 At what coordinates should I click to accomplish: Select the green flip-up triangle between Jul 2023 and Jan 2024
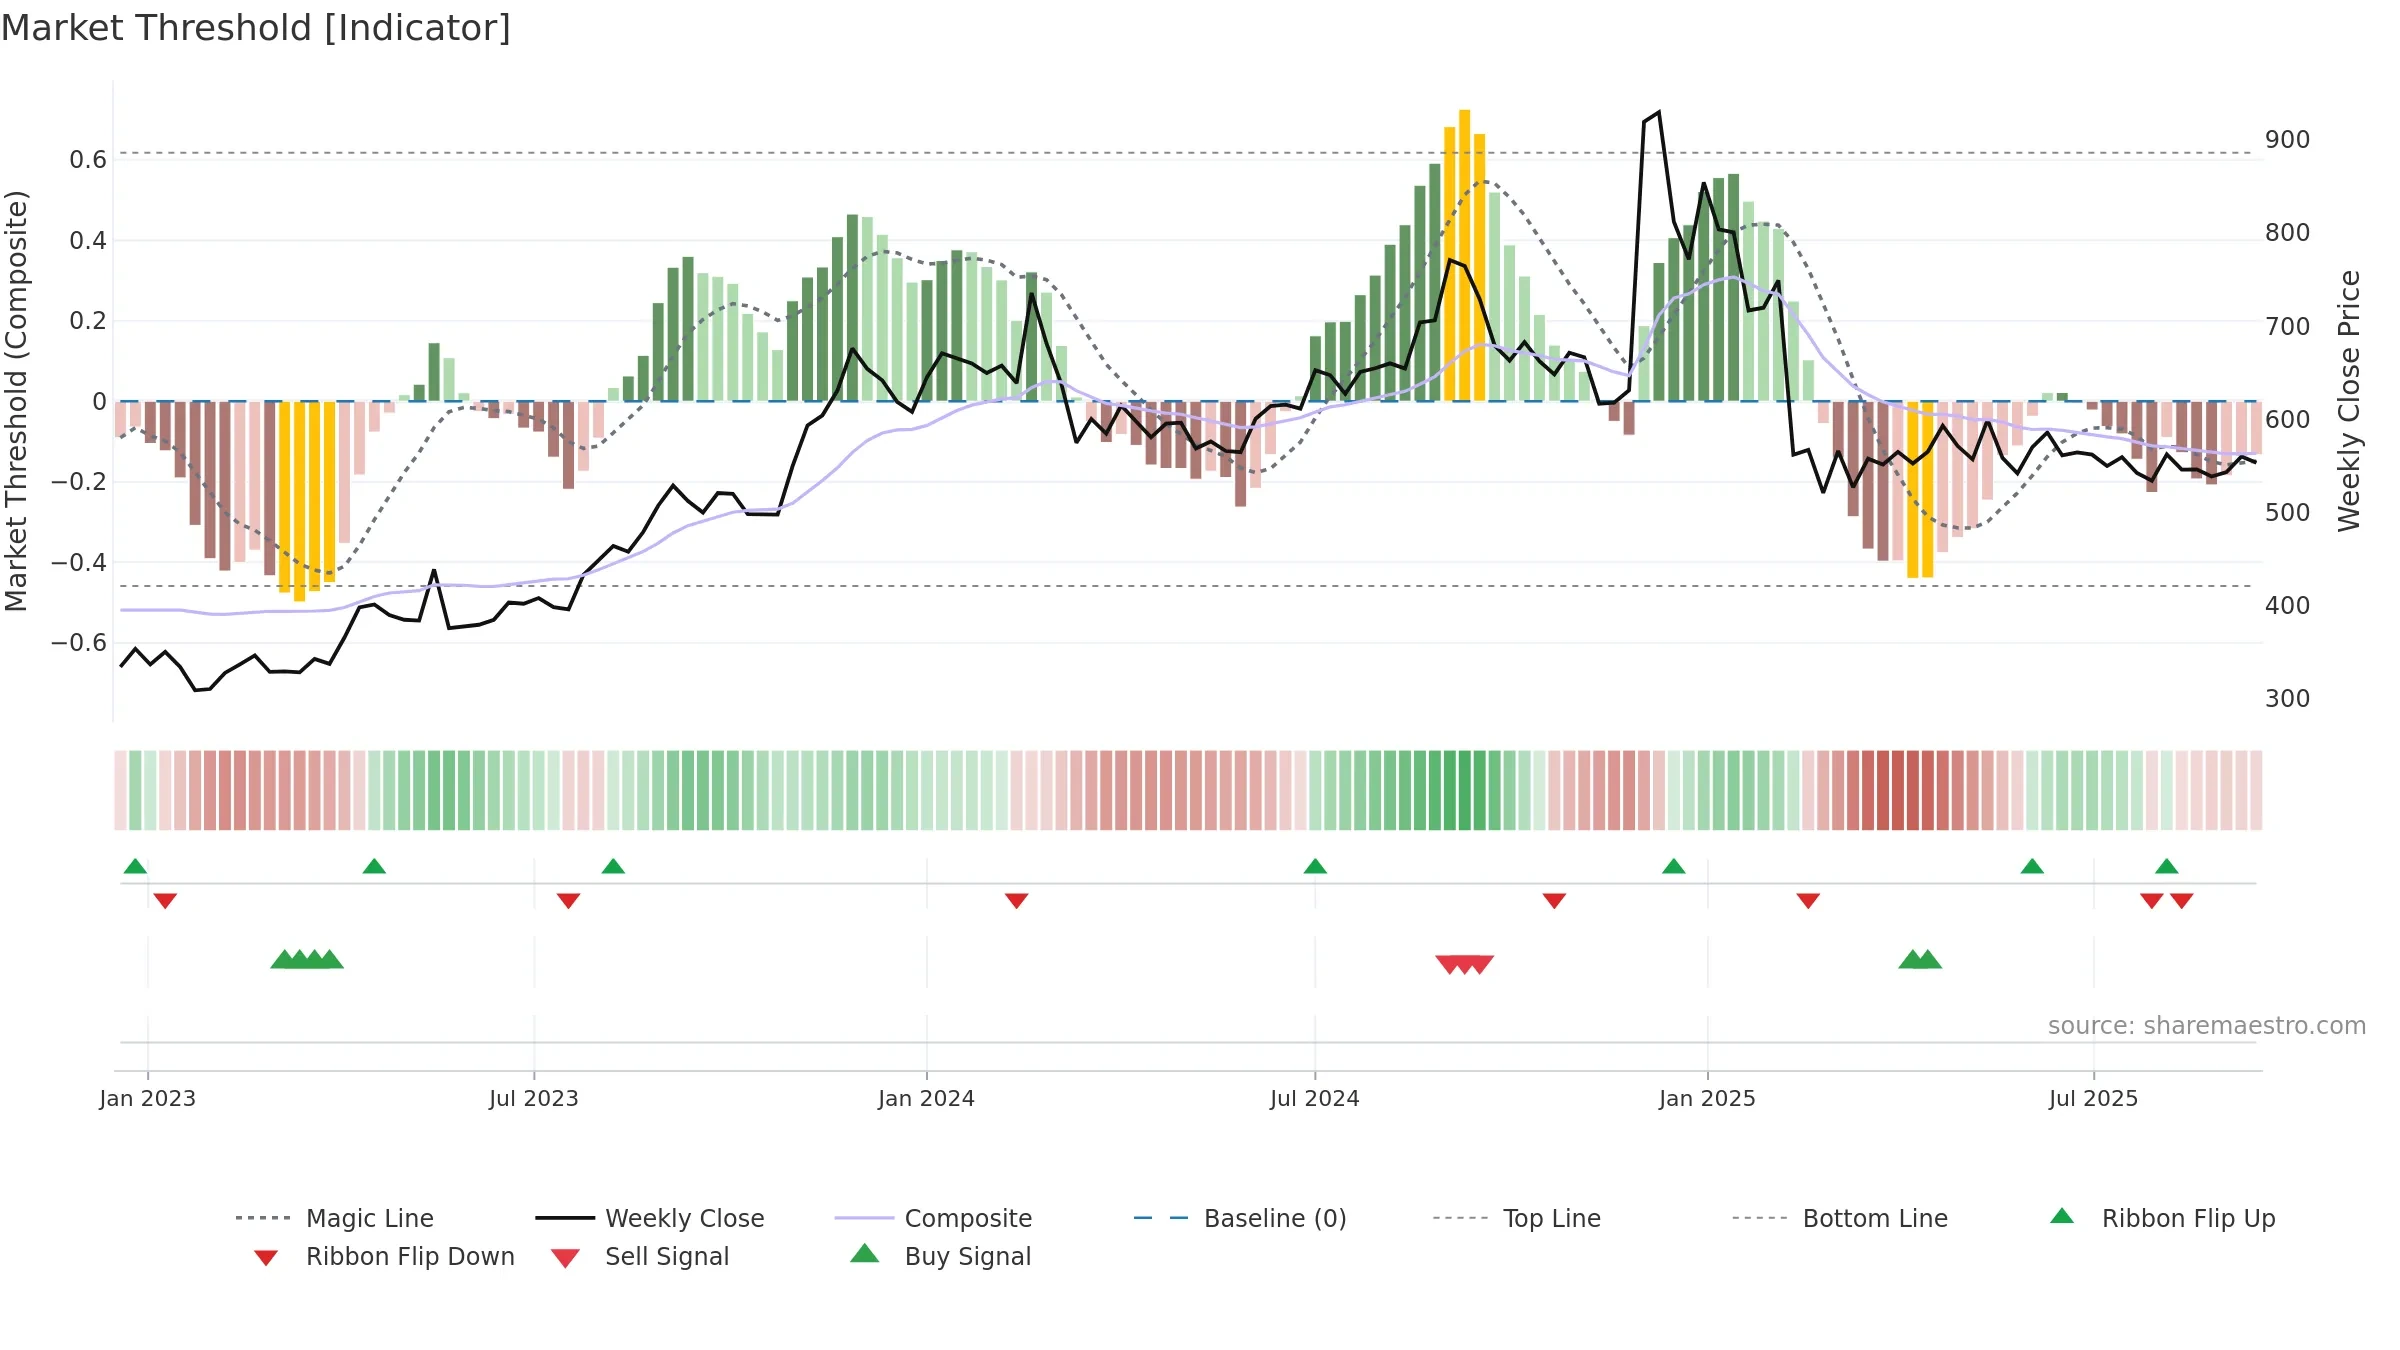613,866
